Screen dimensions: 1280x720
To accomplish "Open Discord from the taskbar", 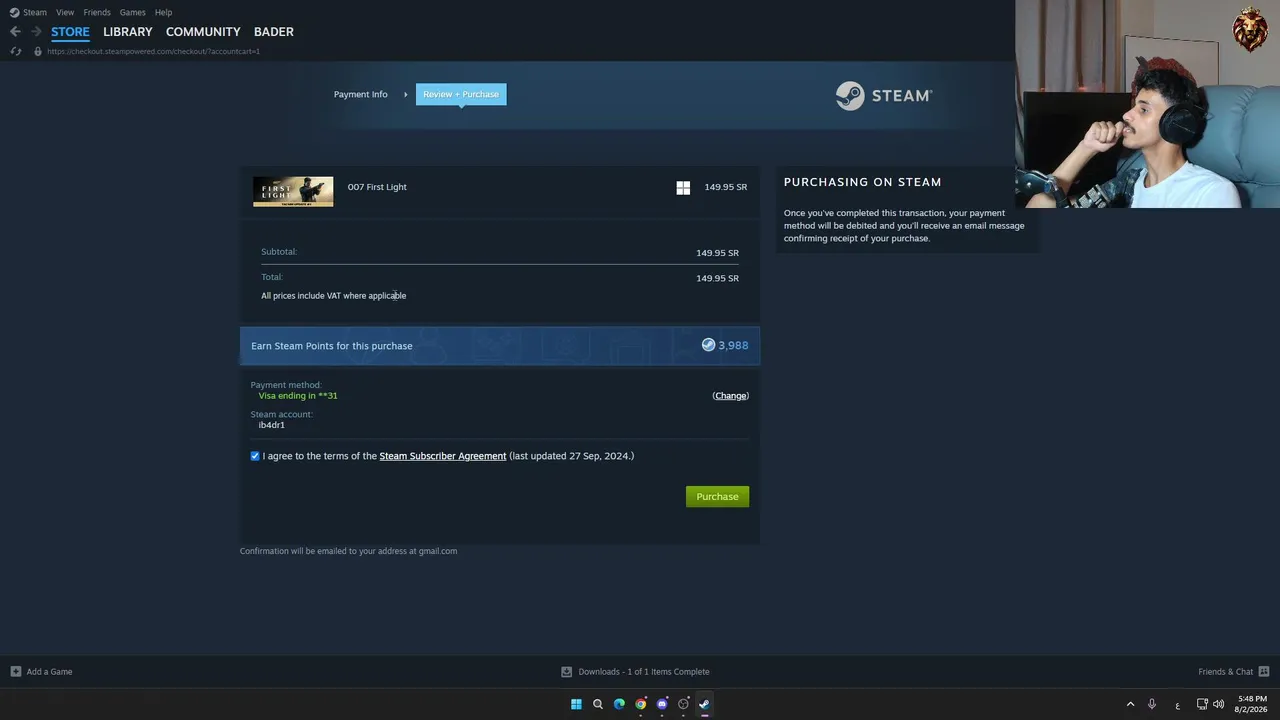I will (662, 704).
